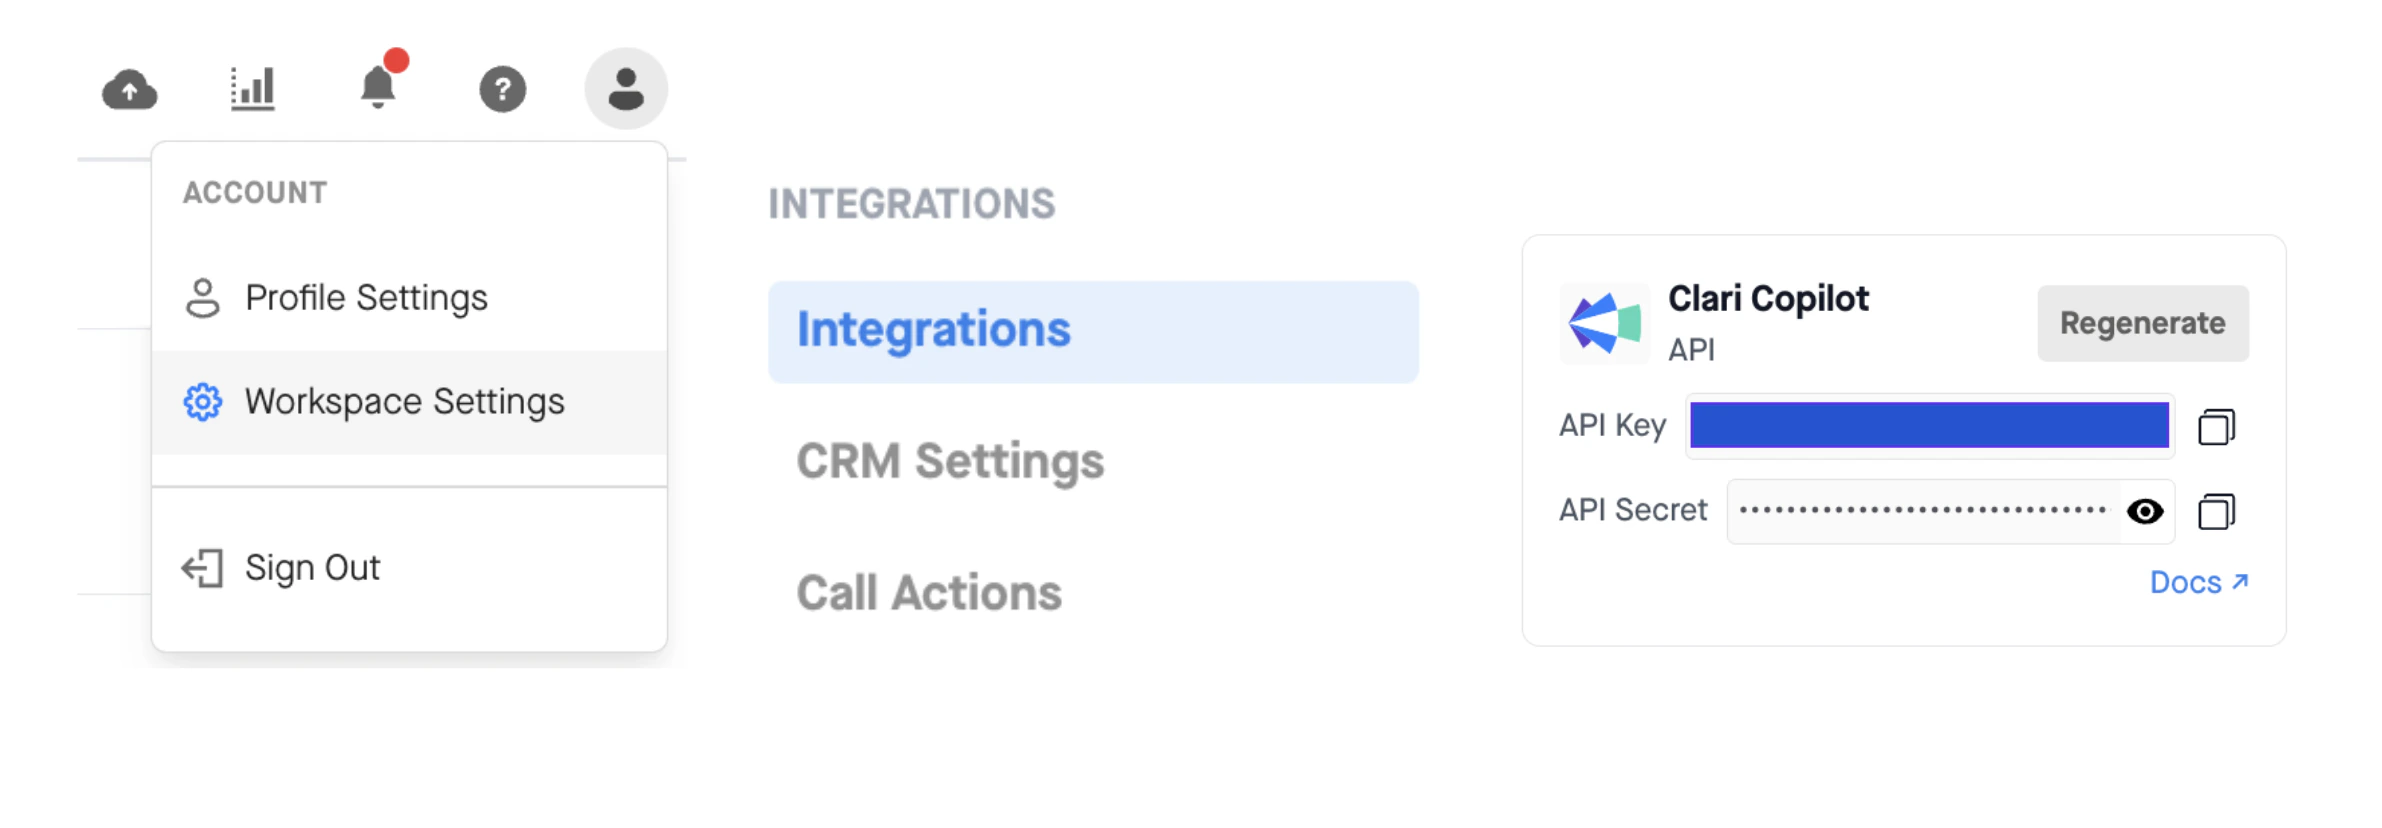Click the user account avatar icon
Image resolution: width=2382 pixels, height=828 pixels.
(x=626, y=89)
